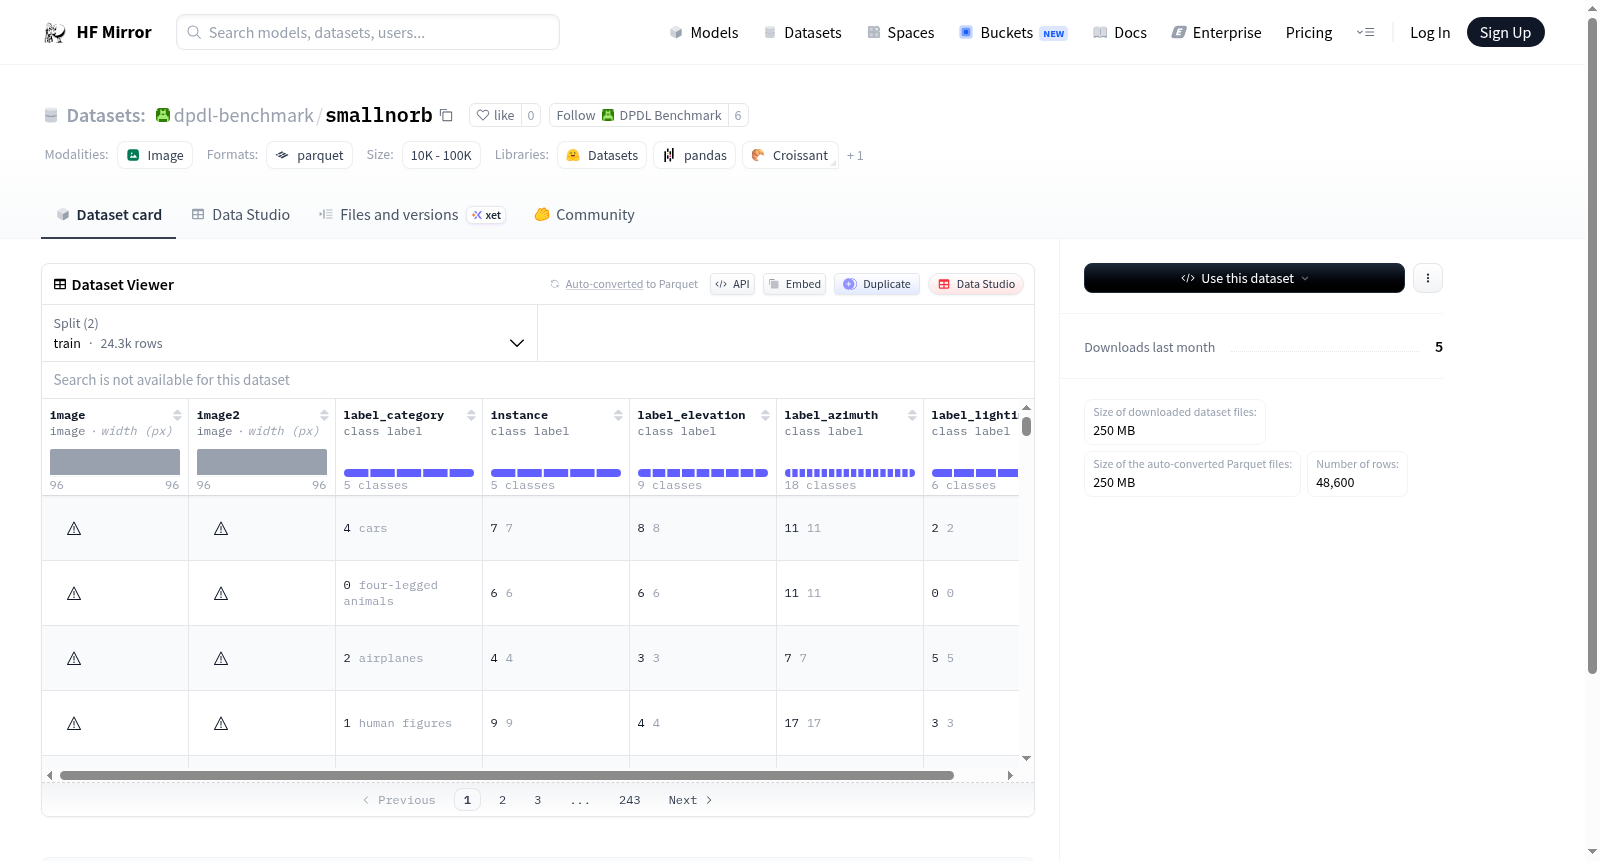1600x861 pixels.
Task: Click the table vertical scrollbar thumb
Action: point(1026,427)
